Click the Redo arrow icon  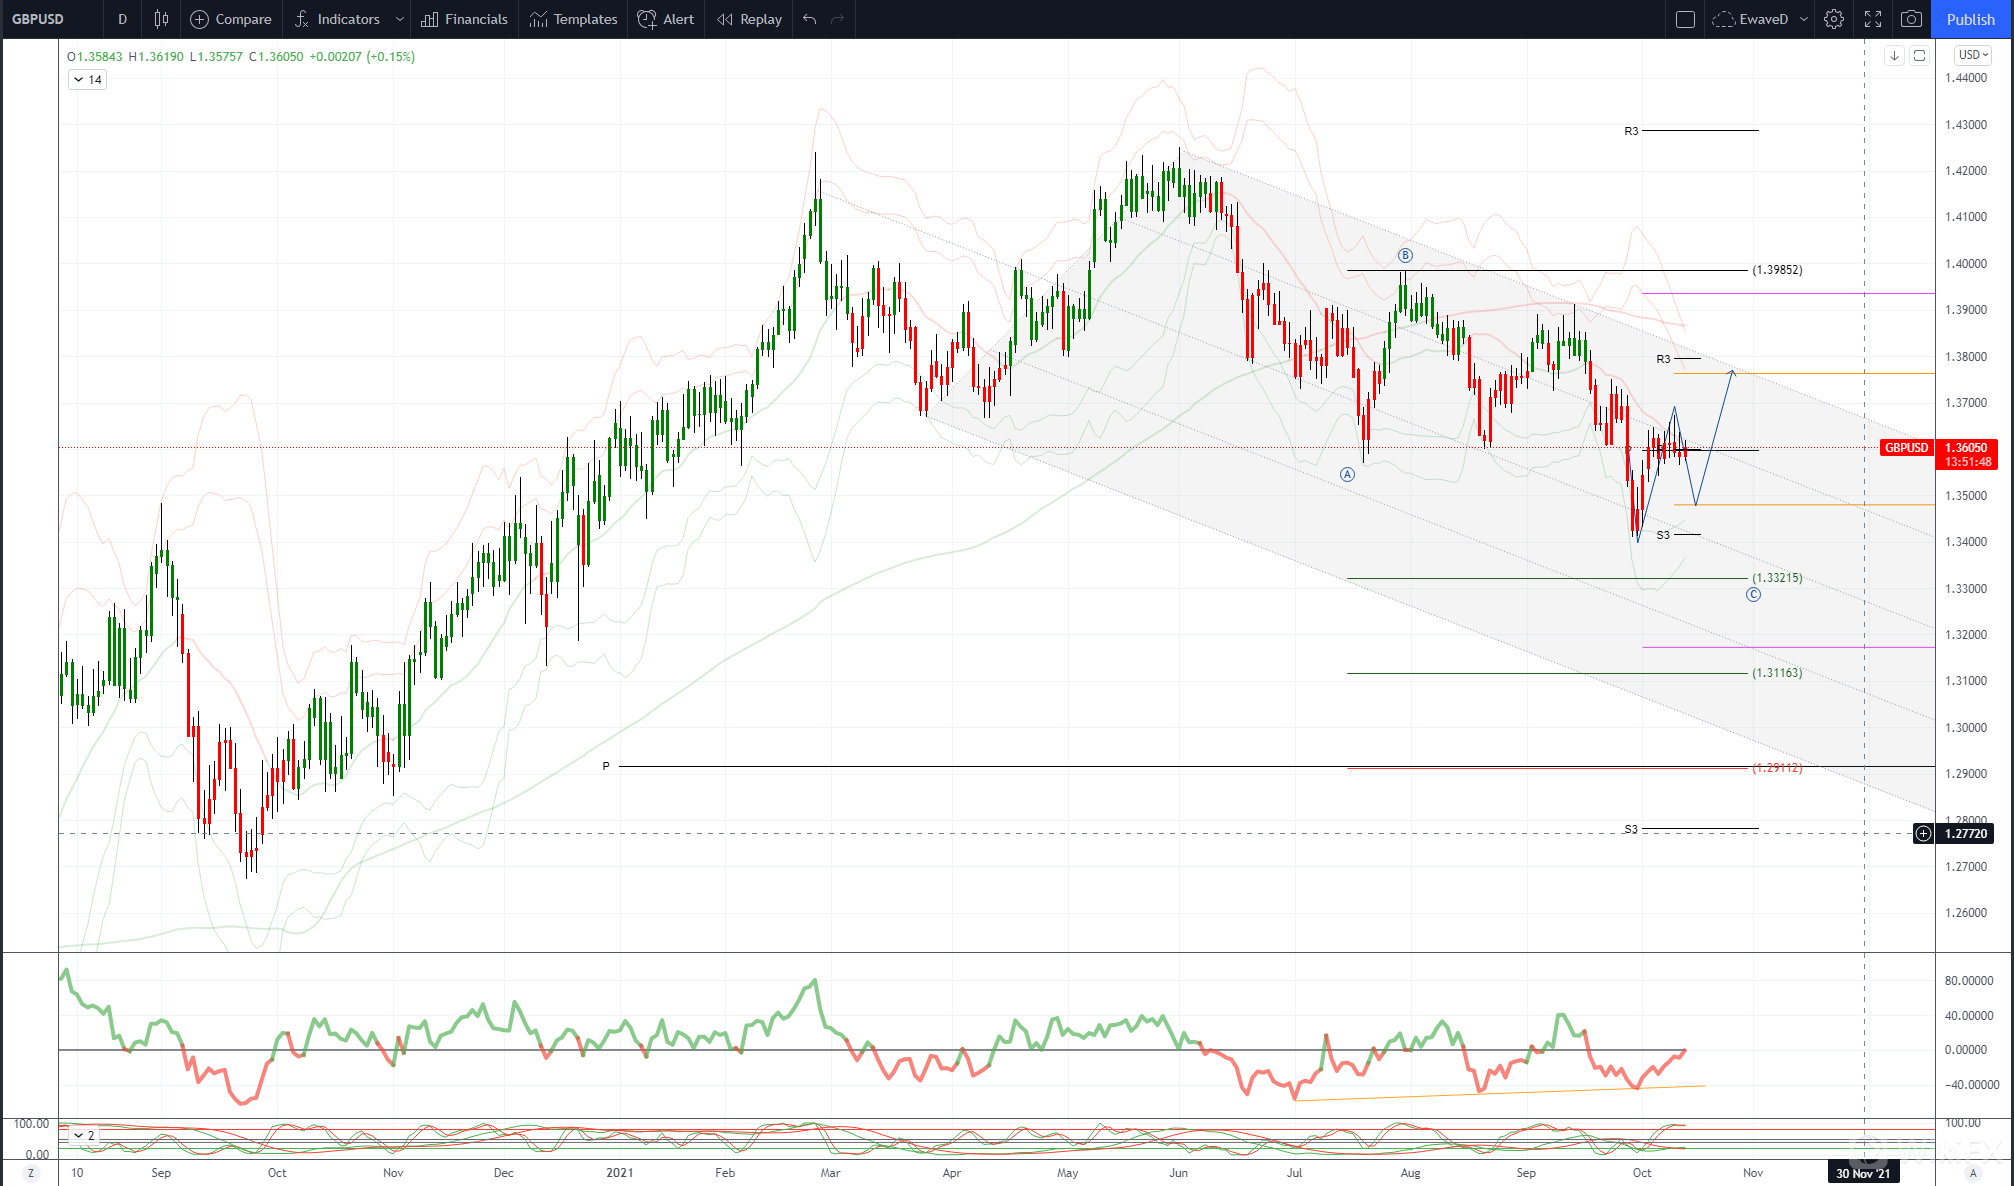[838, 19]
